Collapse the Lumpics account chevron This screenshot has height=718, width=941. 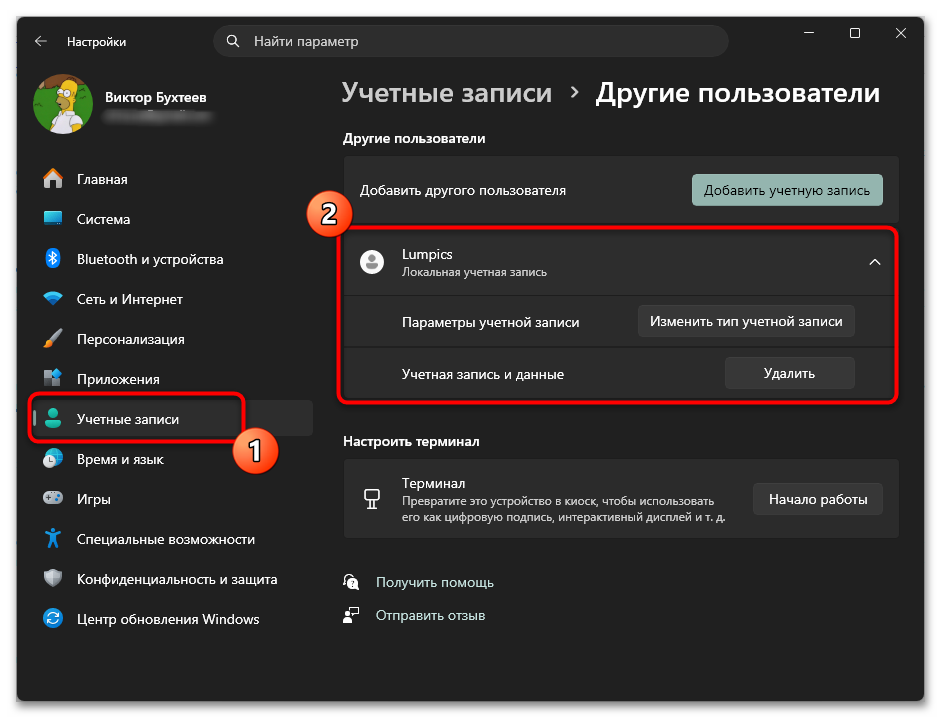click(x=874, y=262)
